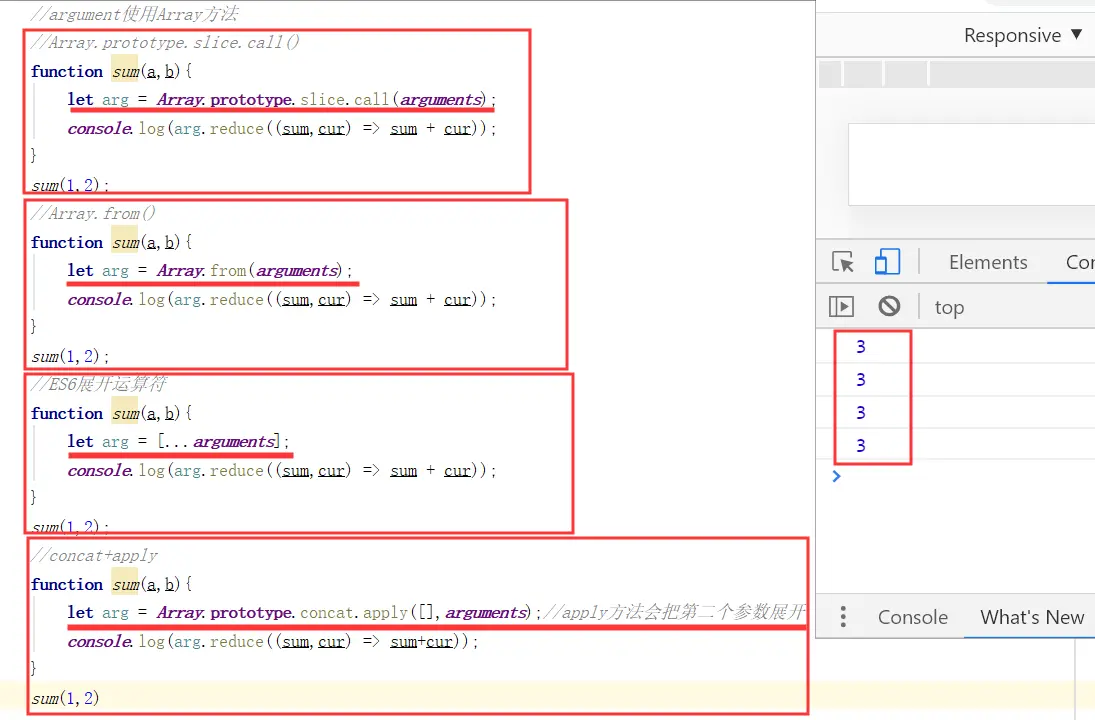1095x720 pixels.
Task: Open the Responsive device dropdown
Action: tap(1022, 35)
